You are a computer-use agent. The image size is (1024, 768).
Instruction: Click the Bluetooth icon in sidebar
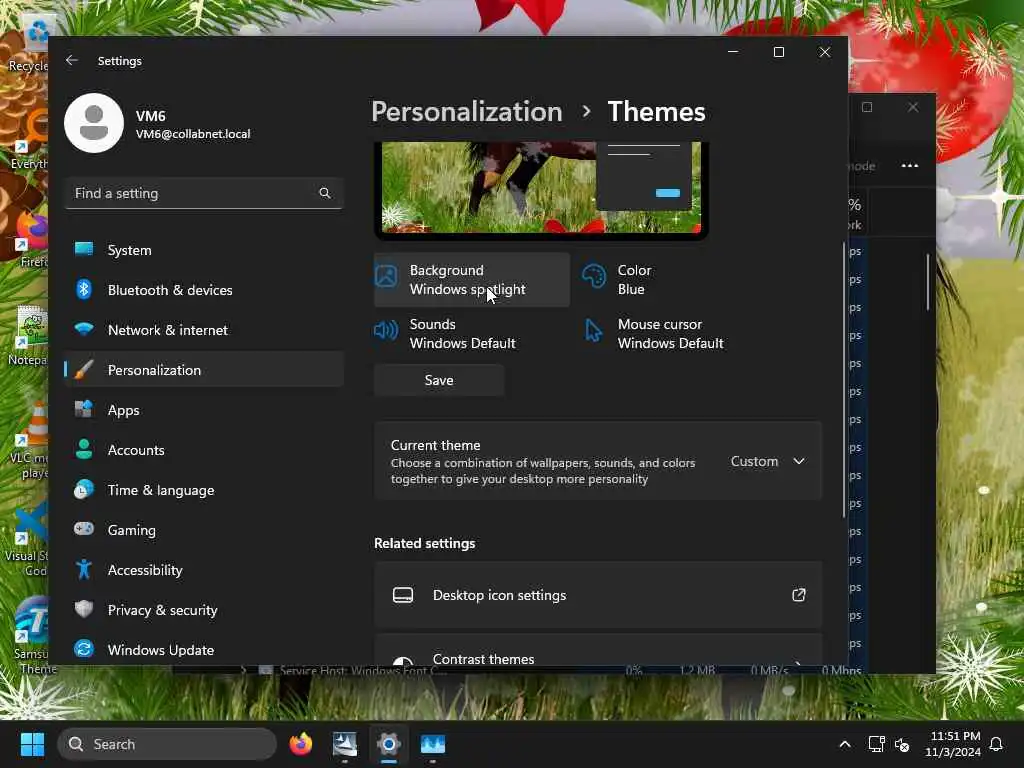click(x=84, y=289)
